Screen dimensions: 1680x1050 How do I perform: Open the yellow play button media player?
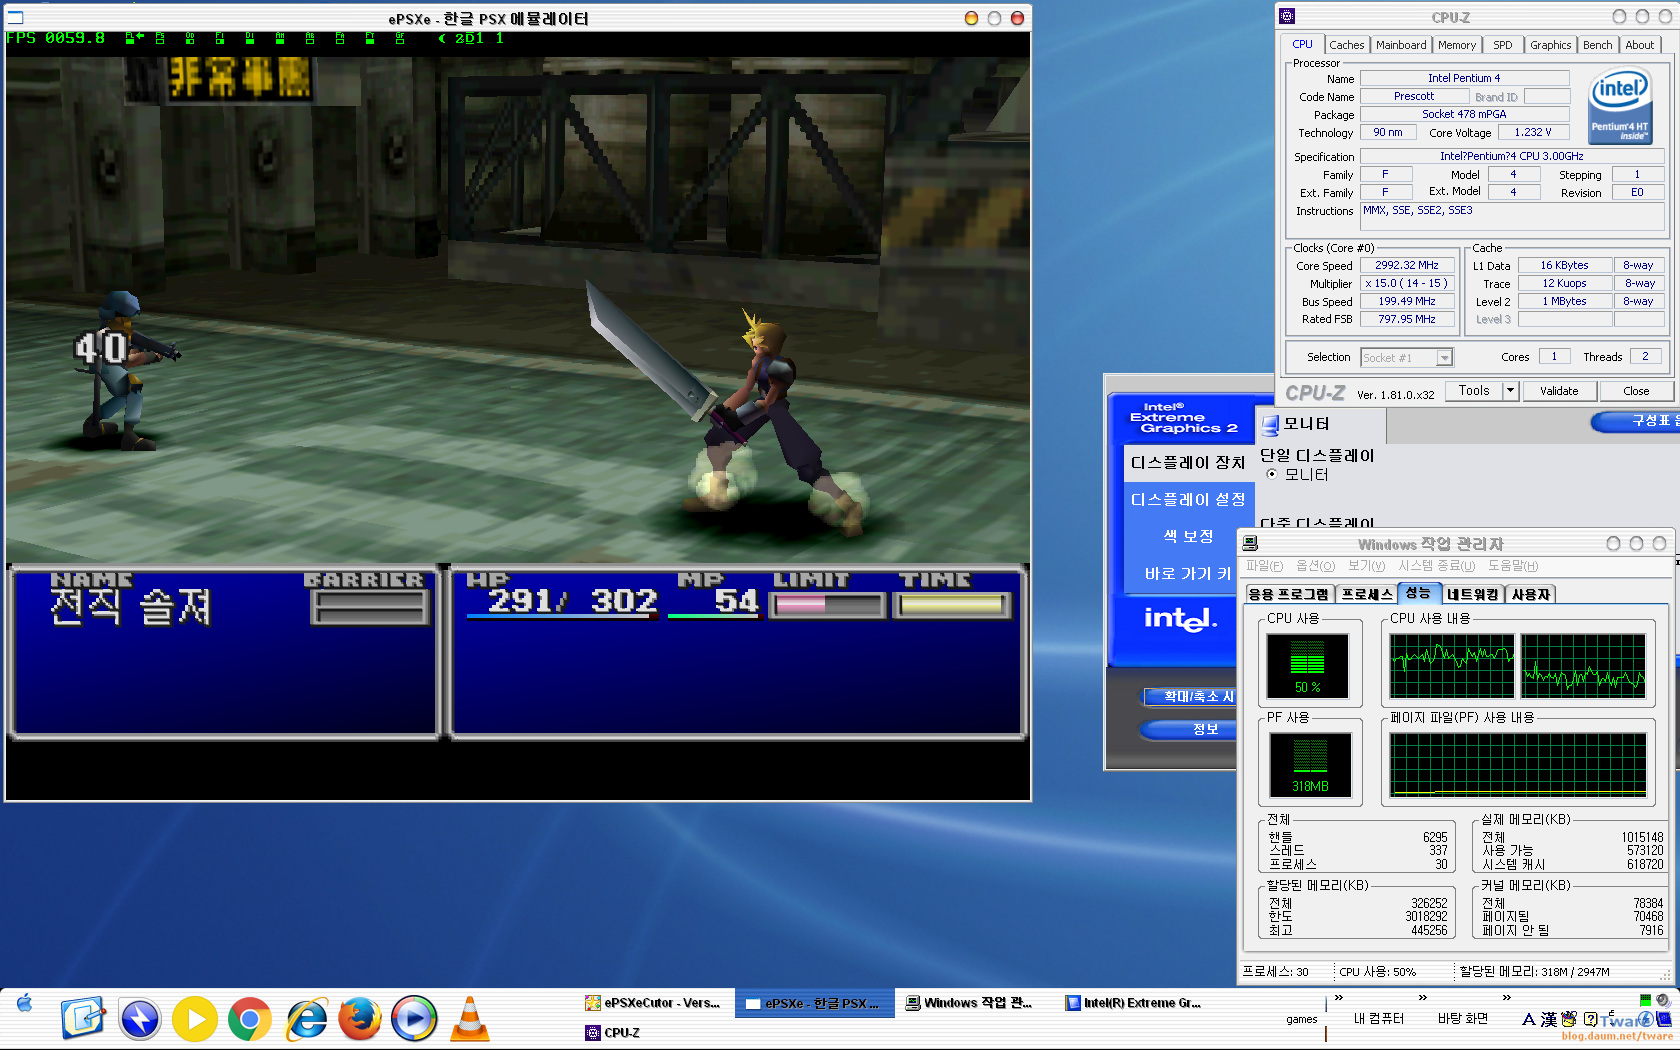195,1019
